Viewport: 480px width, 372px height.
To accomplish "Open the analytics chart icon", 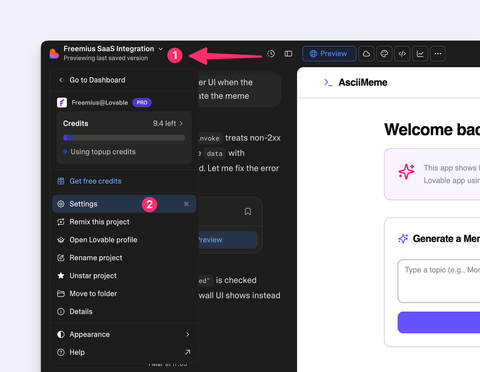I will point(420,54).
